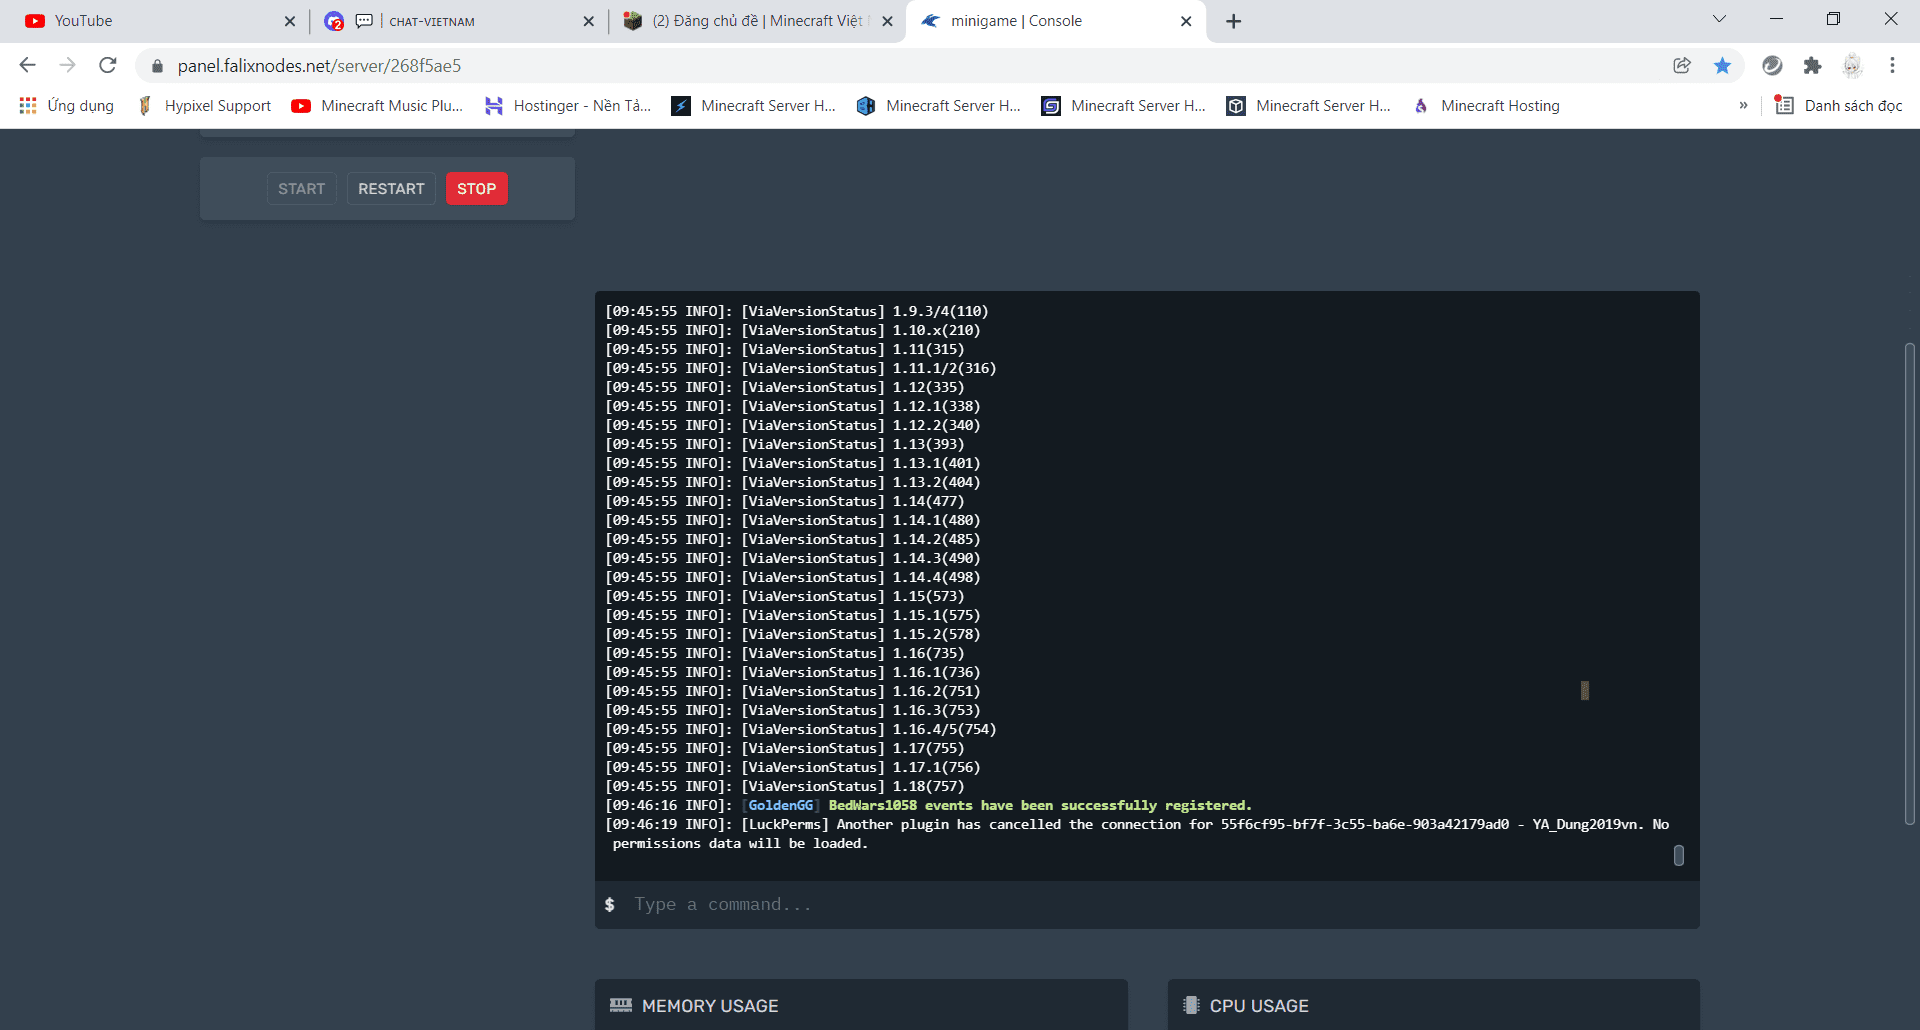Click the RESTART server button
Image resolution: width=1920 pixels, height=1030 pixels.
[x=391, y=189]
